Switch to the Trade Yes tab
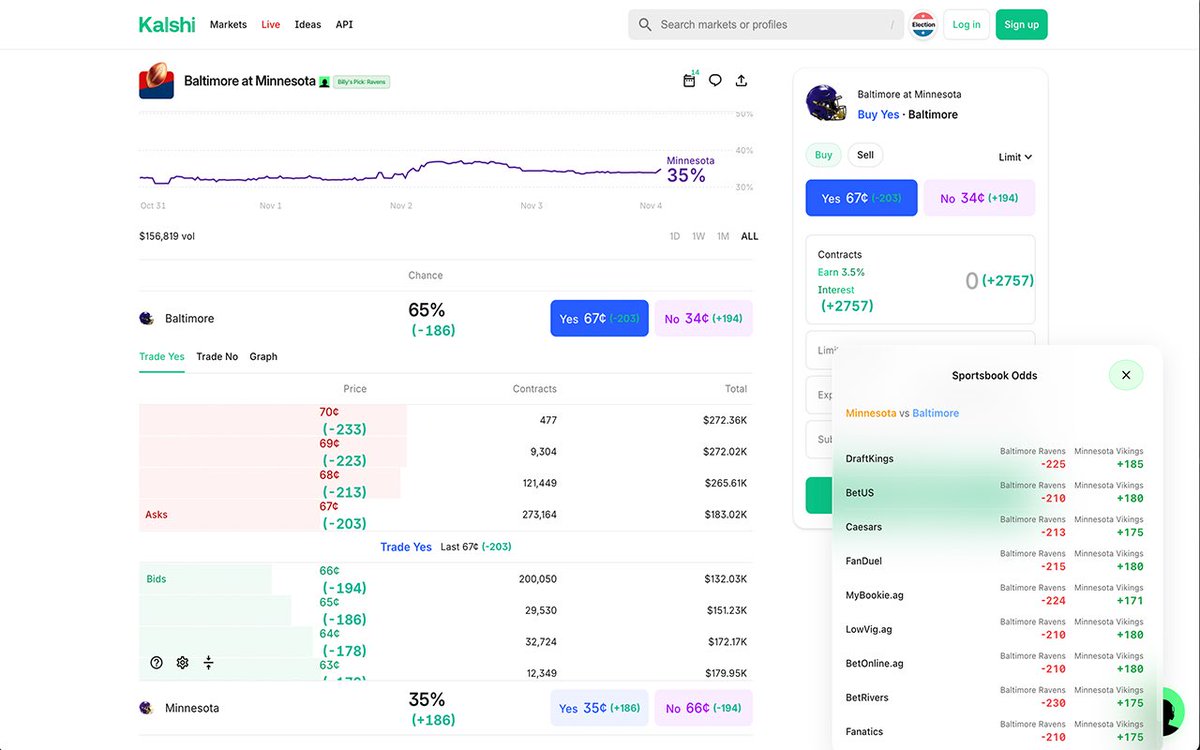Screen dimensions: 1200x750 pos(162,356)
